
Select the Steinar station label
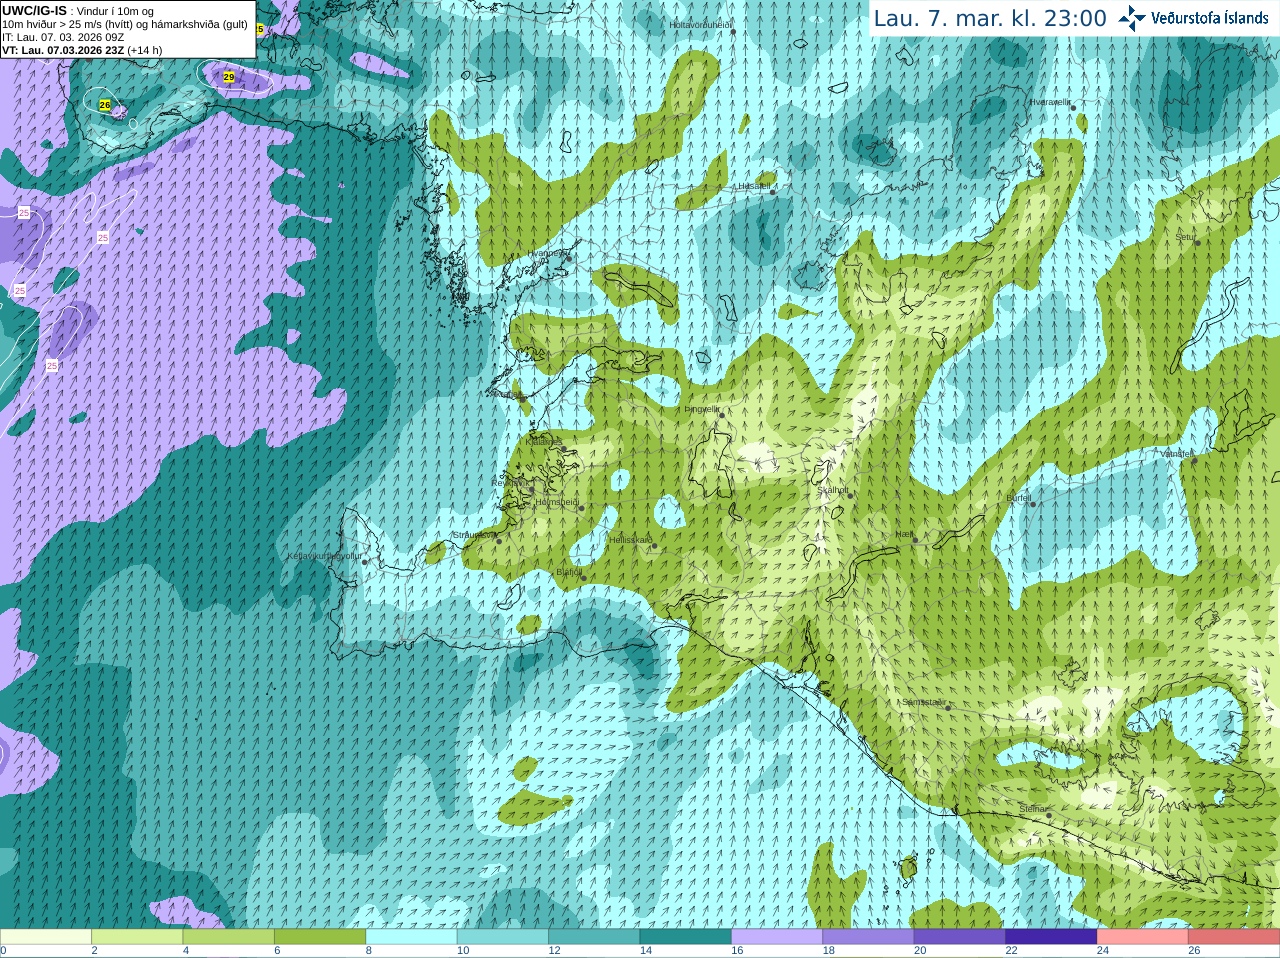[1032, 809]
